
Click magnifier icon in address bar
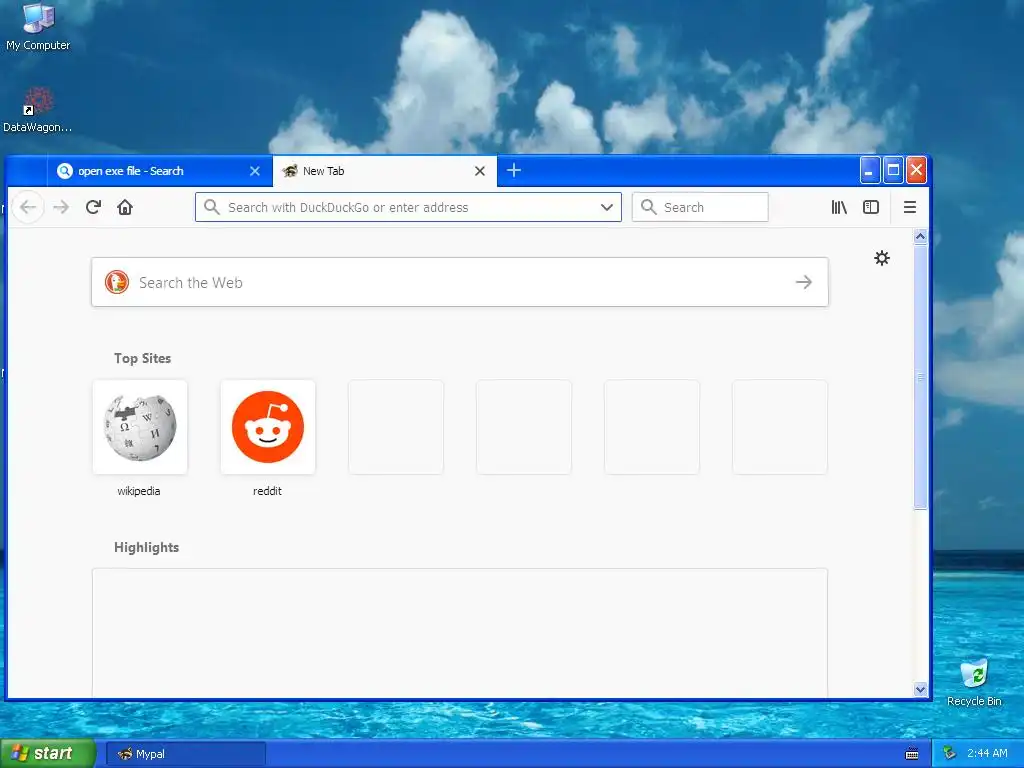tap(212, 207)
